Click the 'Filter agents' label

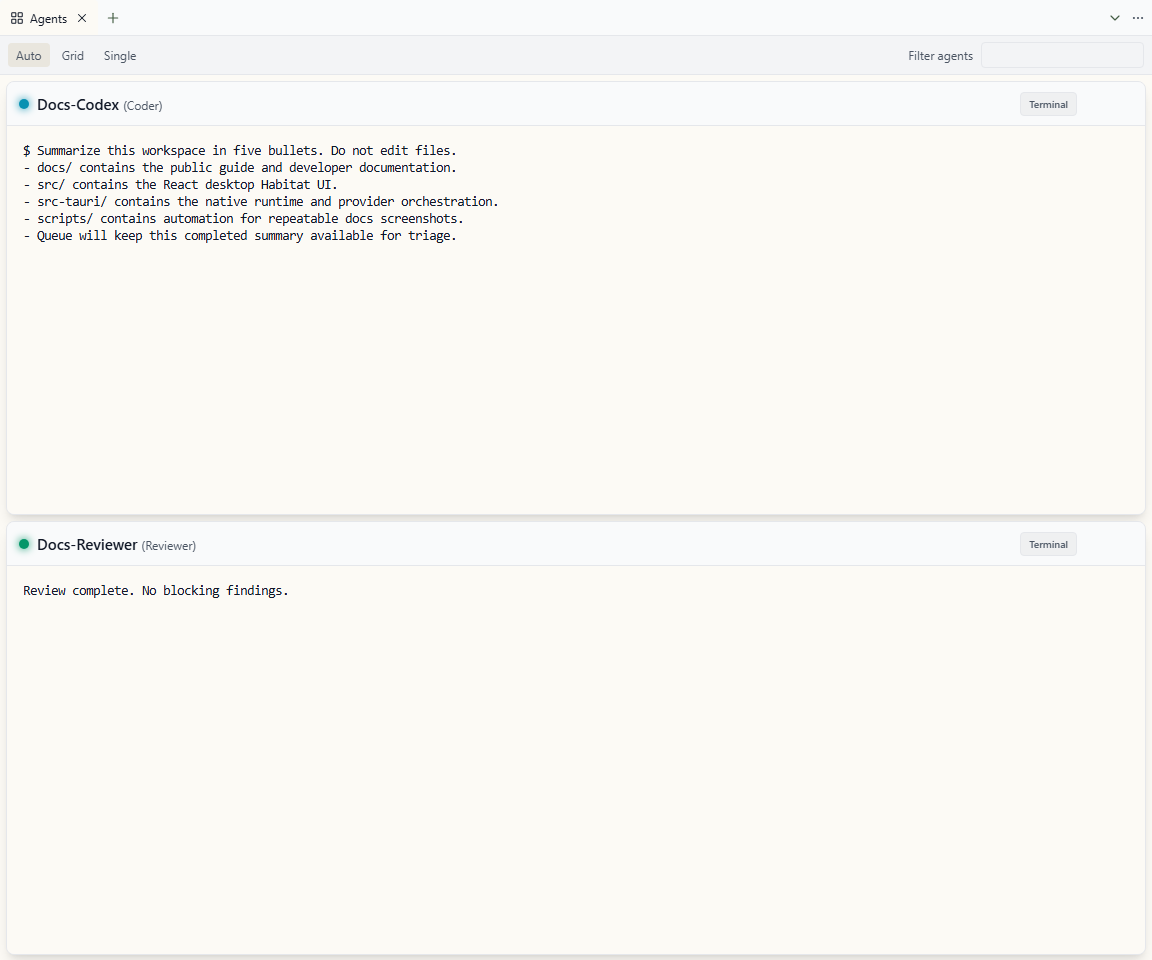(x=940, y=56)
